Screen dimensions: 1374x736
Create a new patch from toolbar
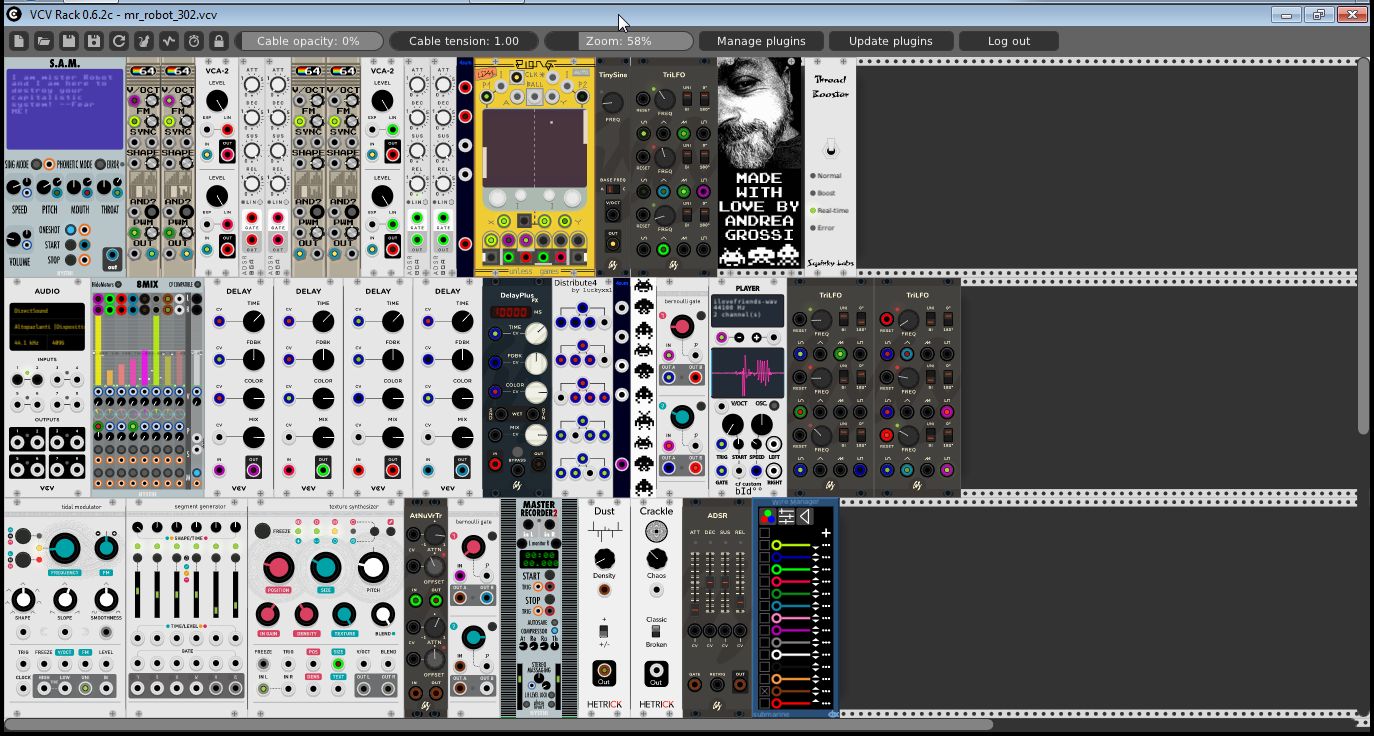[x=20, y=41]
